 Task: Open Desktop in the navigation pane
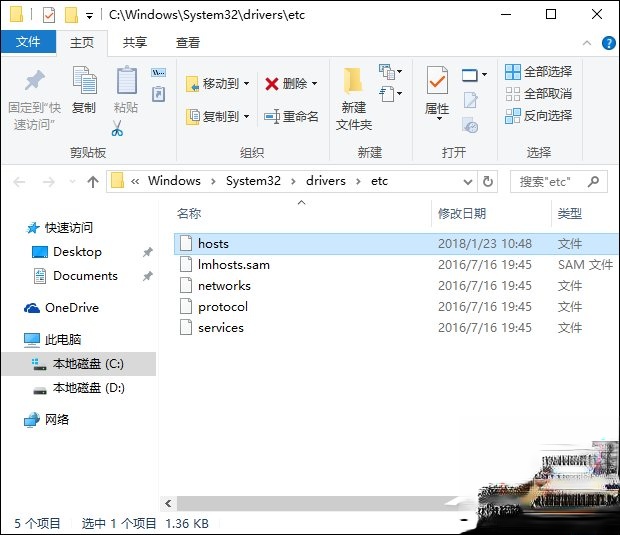click(x=67, y=252)
